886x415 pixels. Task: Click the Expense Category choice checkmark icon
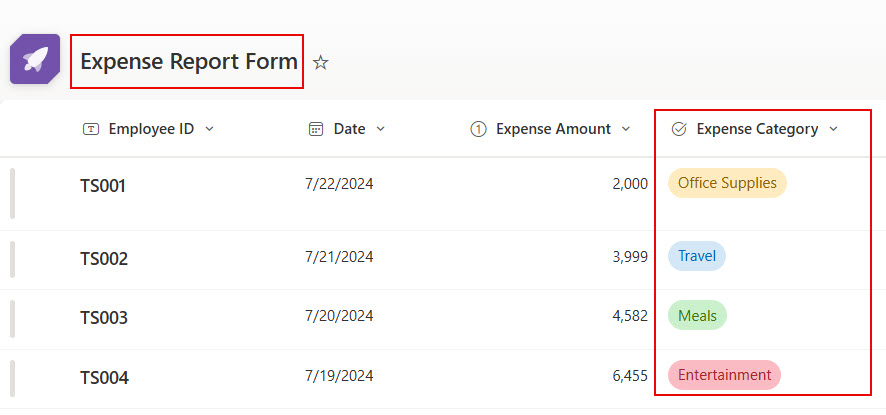click(x=679, y=129)
